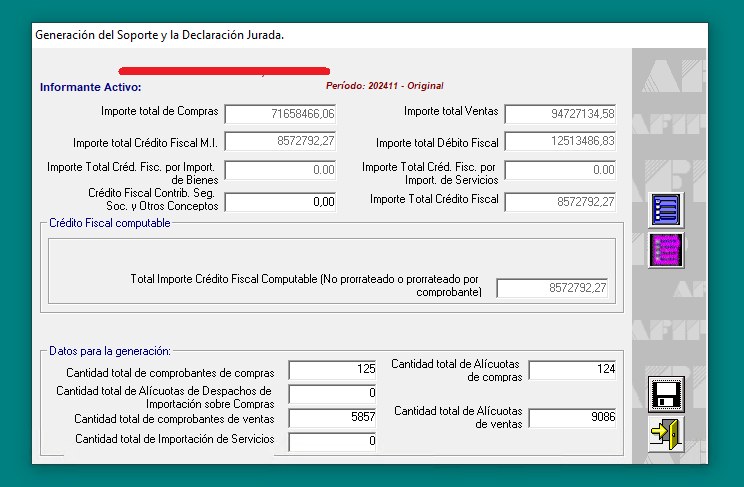Click Créd. Fisc. por Import. de Bienes field

(280, 170)
